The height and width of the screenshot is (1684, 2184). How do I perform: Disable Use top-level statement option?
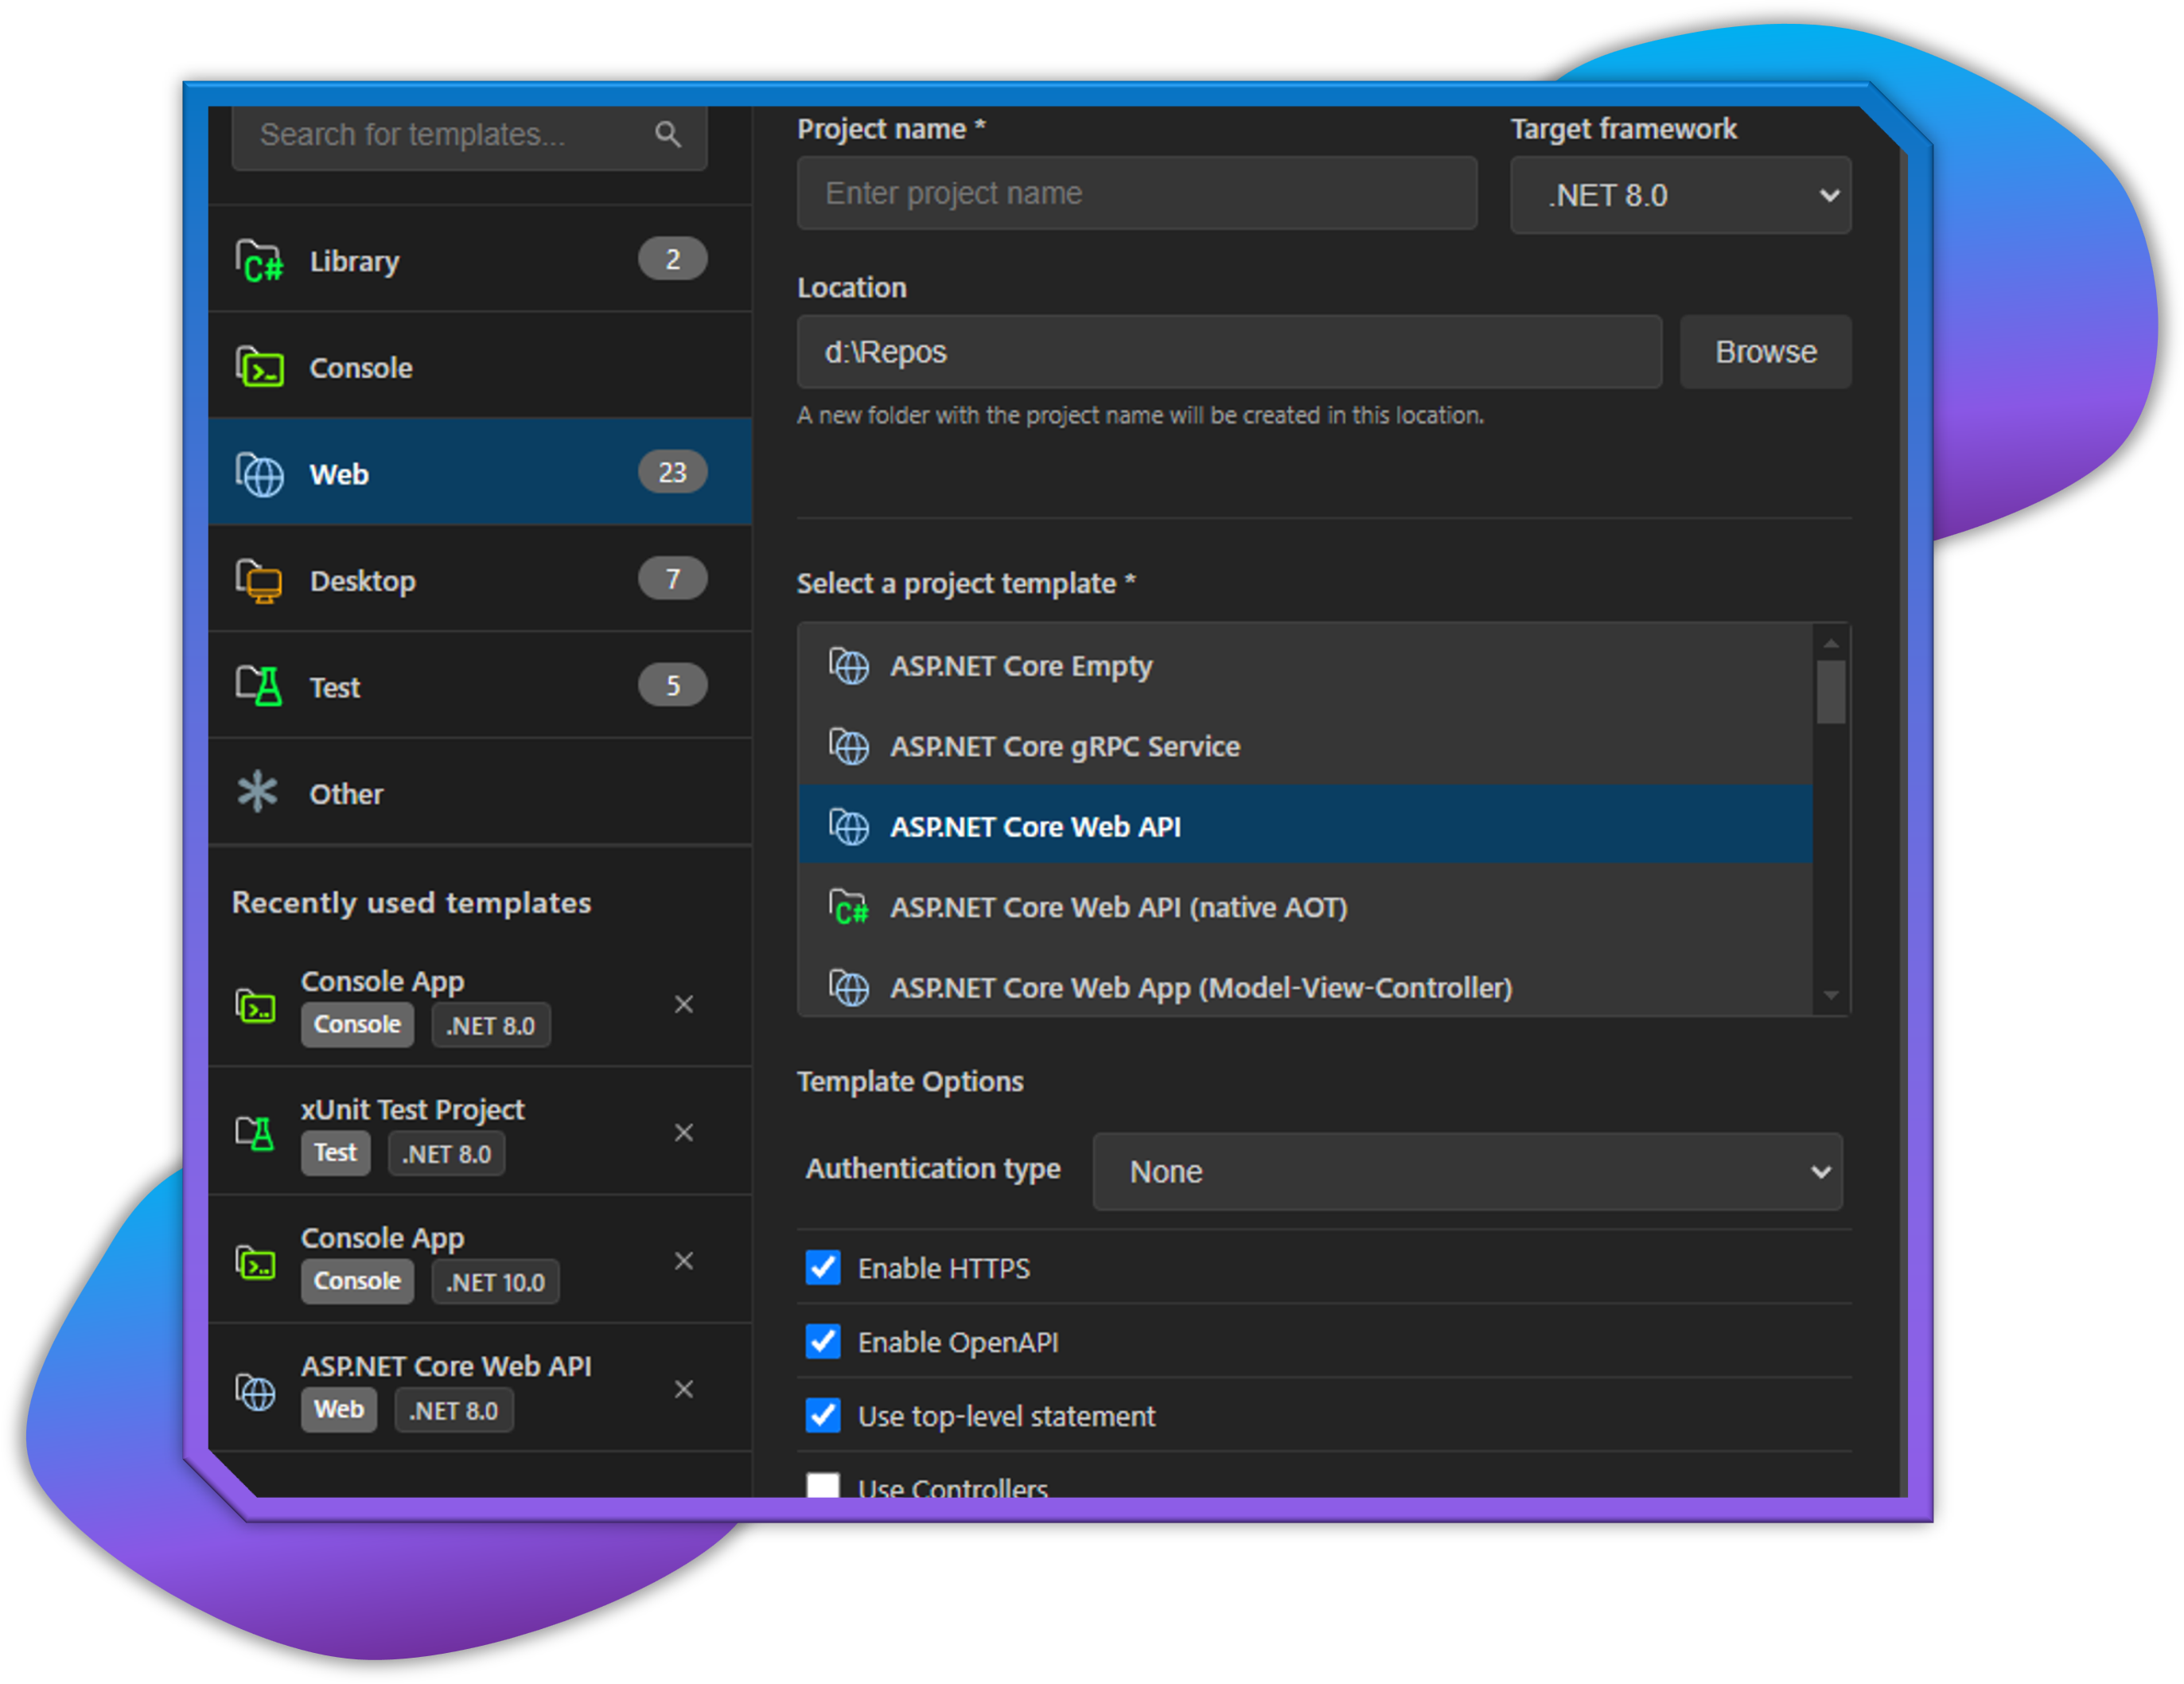[823, 1416]
